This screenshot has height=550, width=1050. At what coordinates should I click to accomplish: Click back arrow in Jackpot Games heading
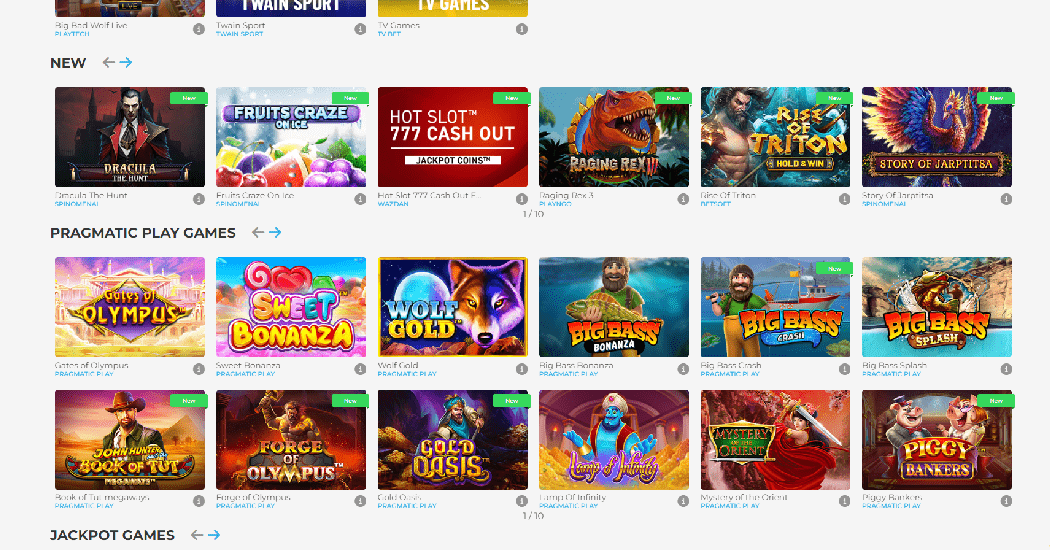197,535
